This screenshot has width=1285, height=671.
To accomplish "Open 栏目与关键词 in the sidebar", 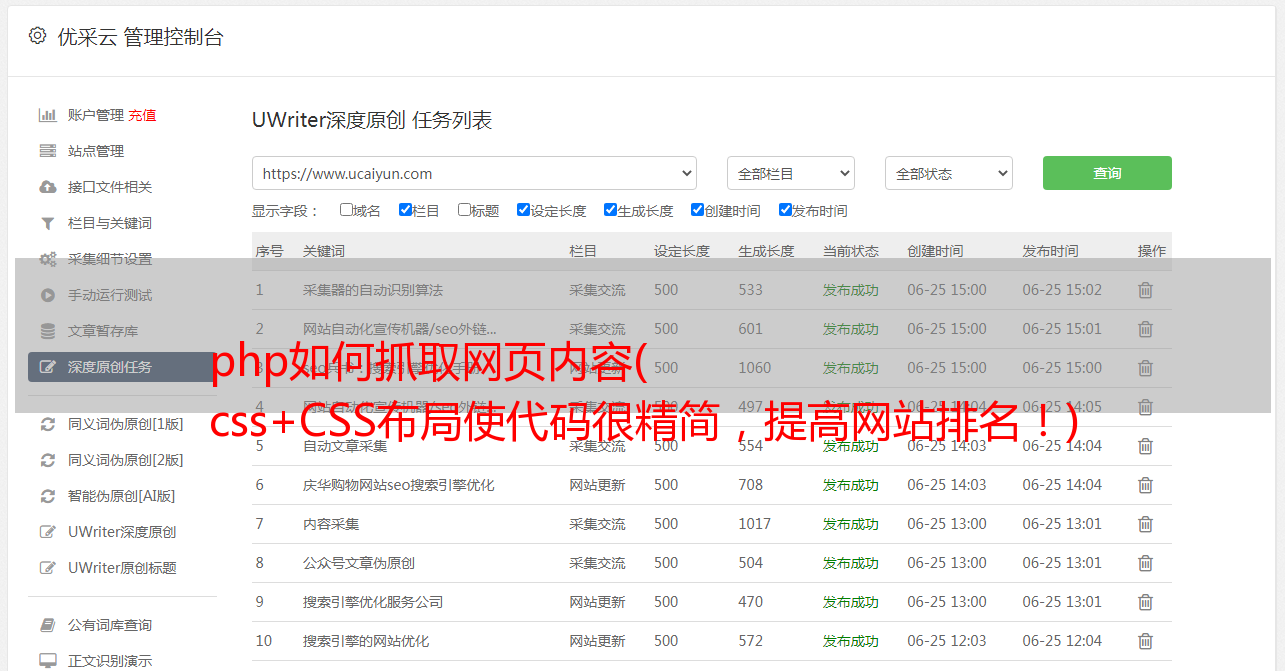I will (110, 223).
